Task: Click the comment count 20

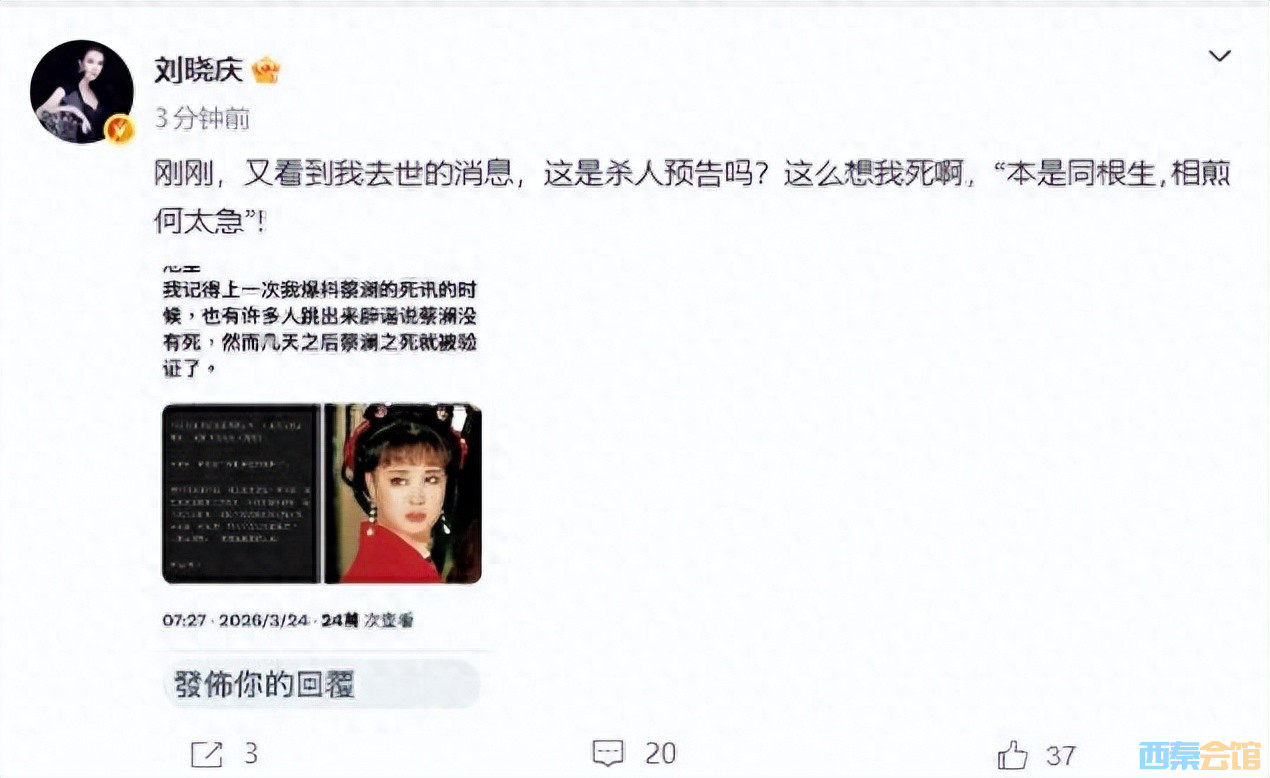Action: tap(661, 753)
